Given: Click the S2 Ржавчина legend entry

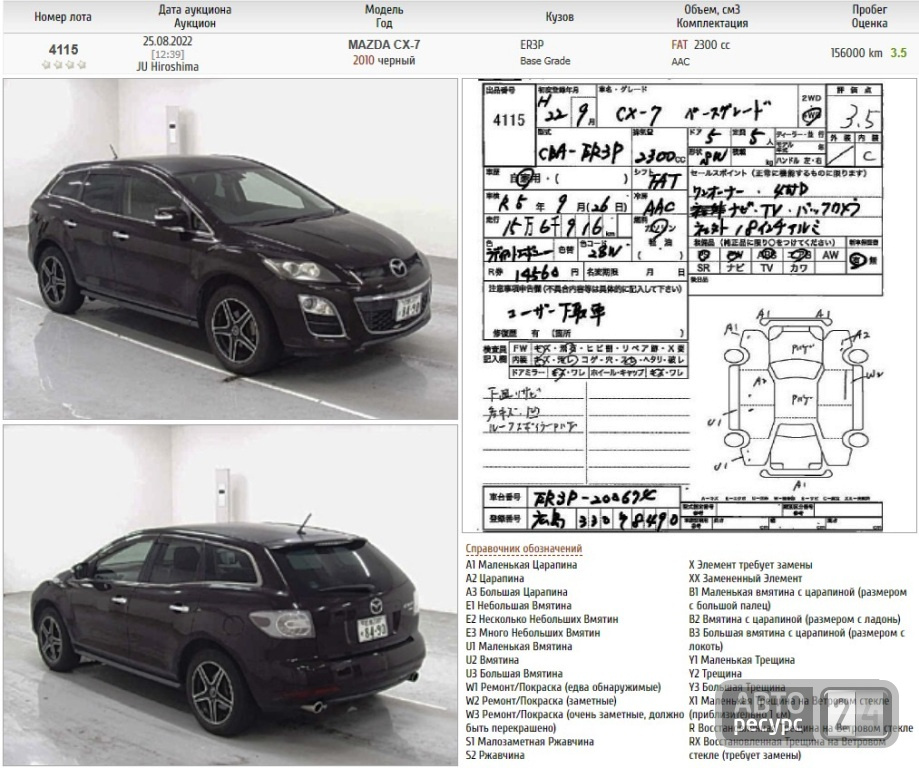Looking at the screenshot, I should coord(495,755).
